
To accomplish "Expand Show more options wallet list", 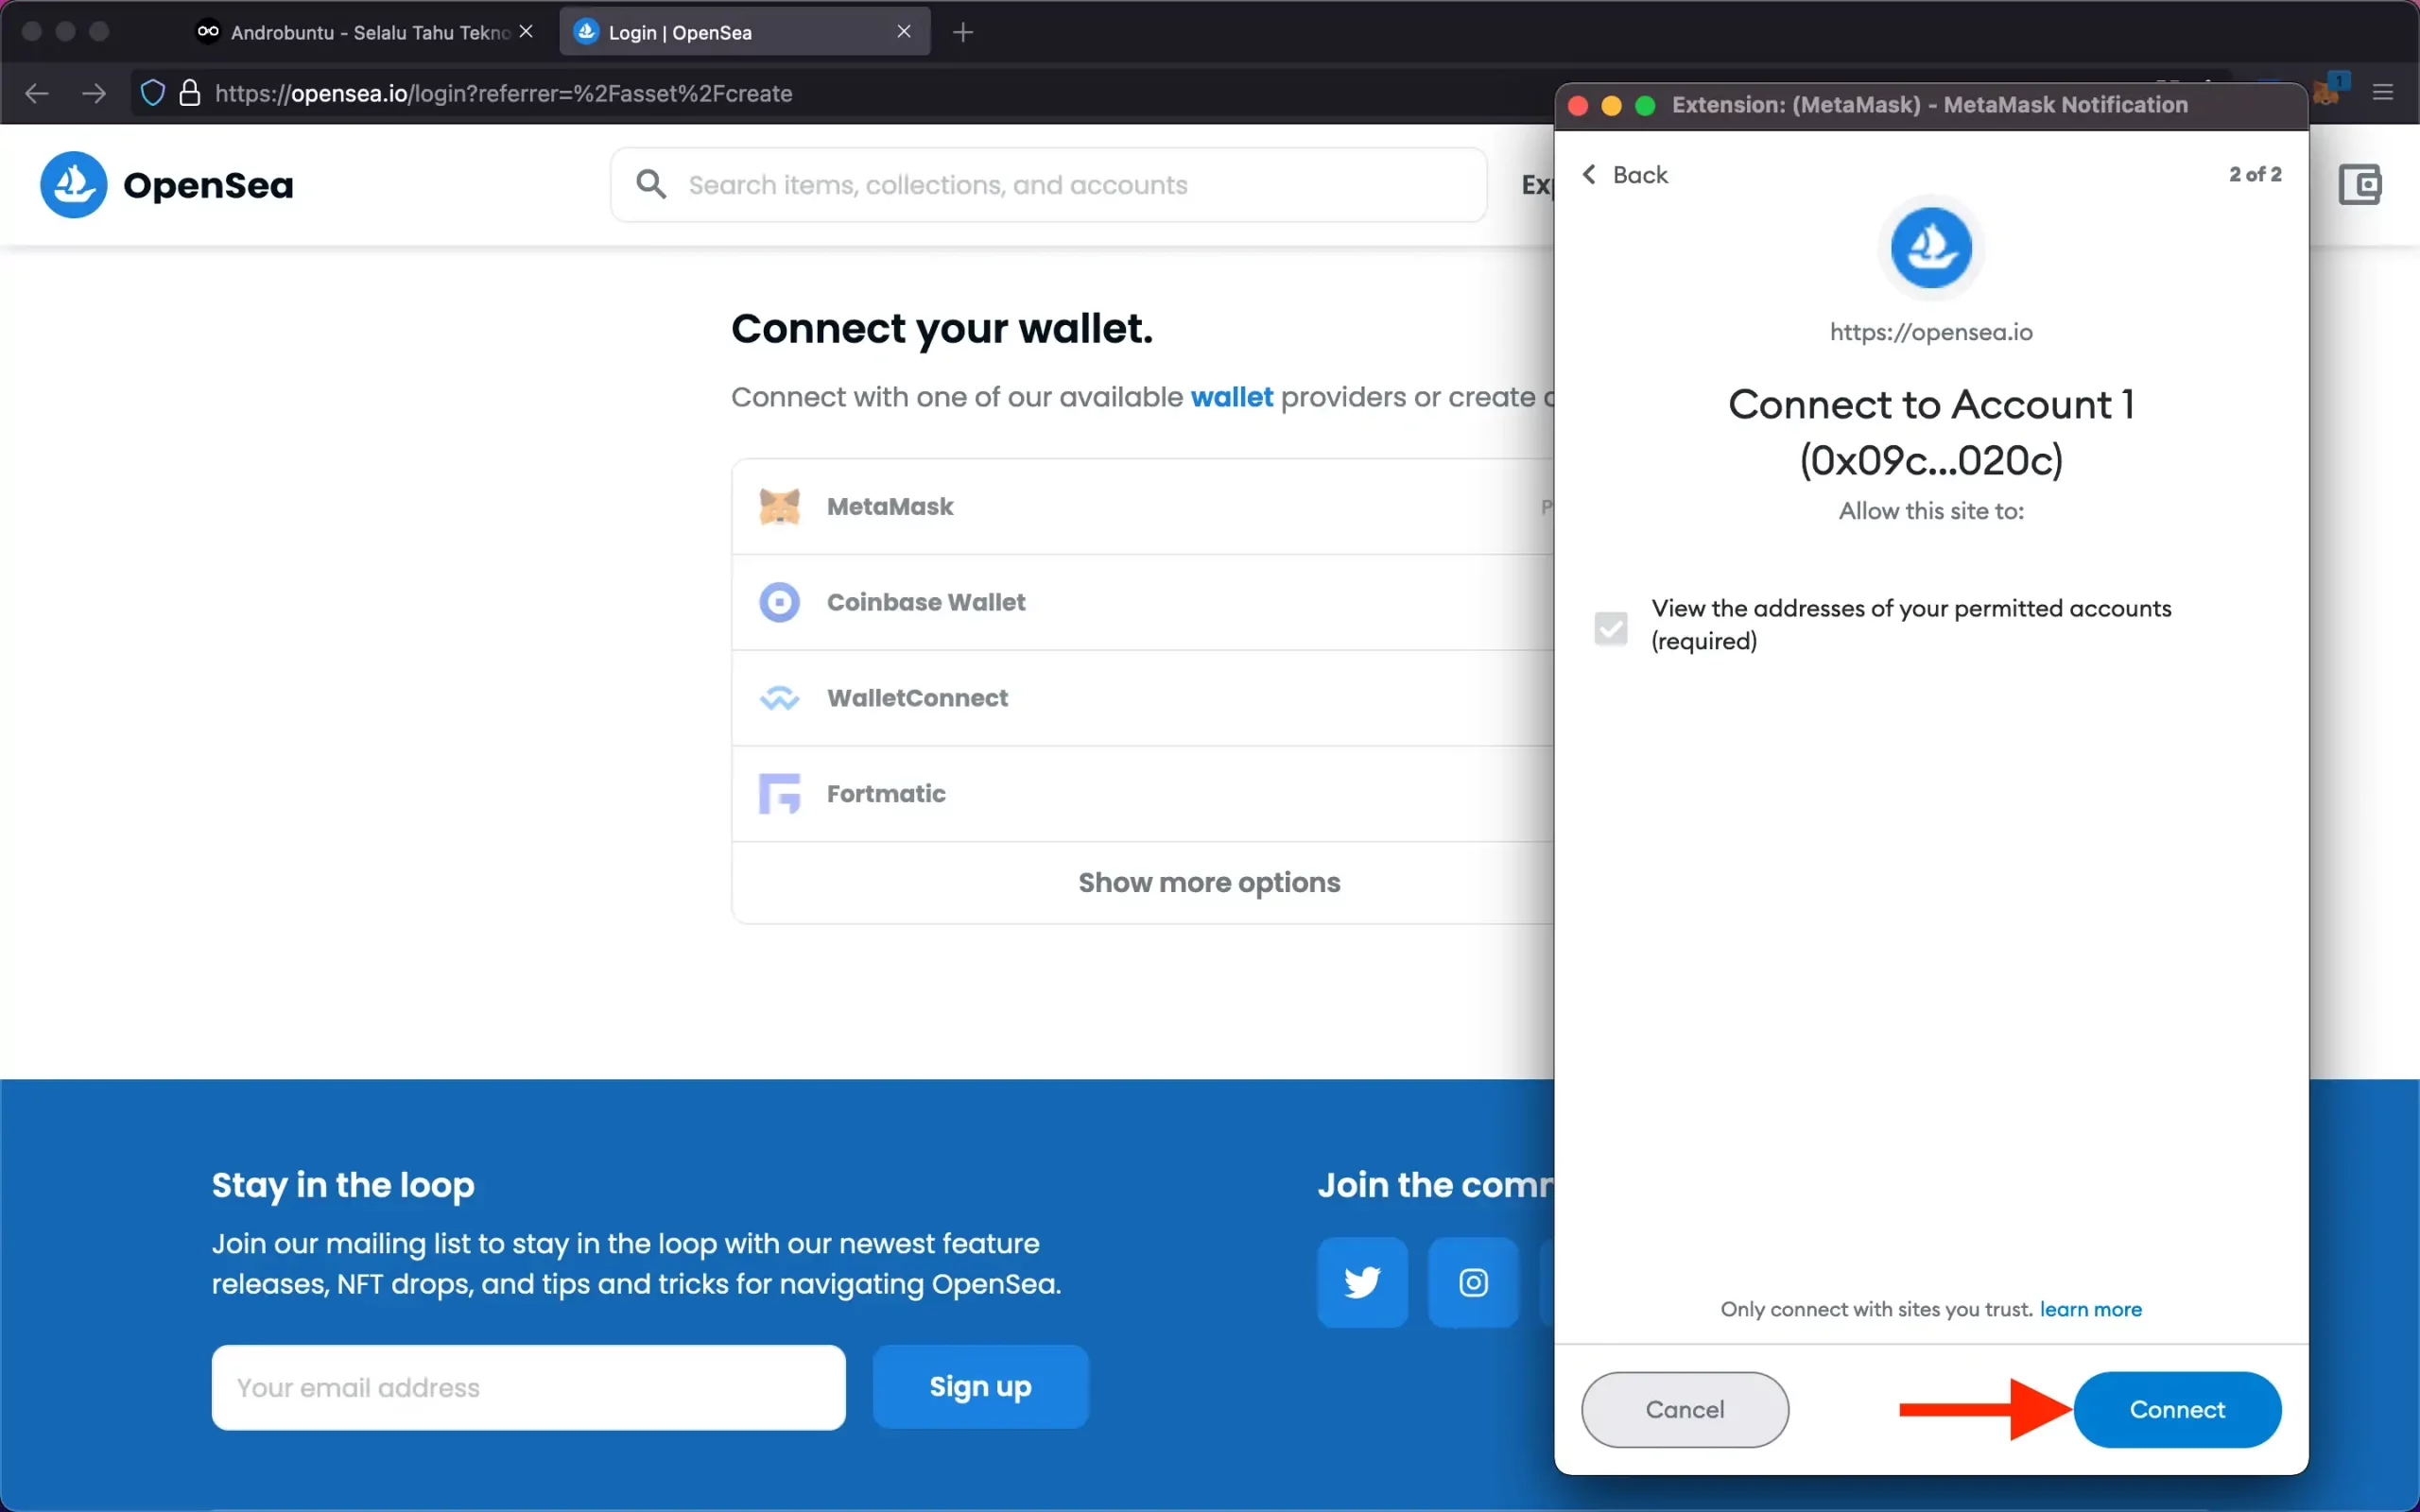I will [x=1208, y=882].
